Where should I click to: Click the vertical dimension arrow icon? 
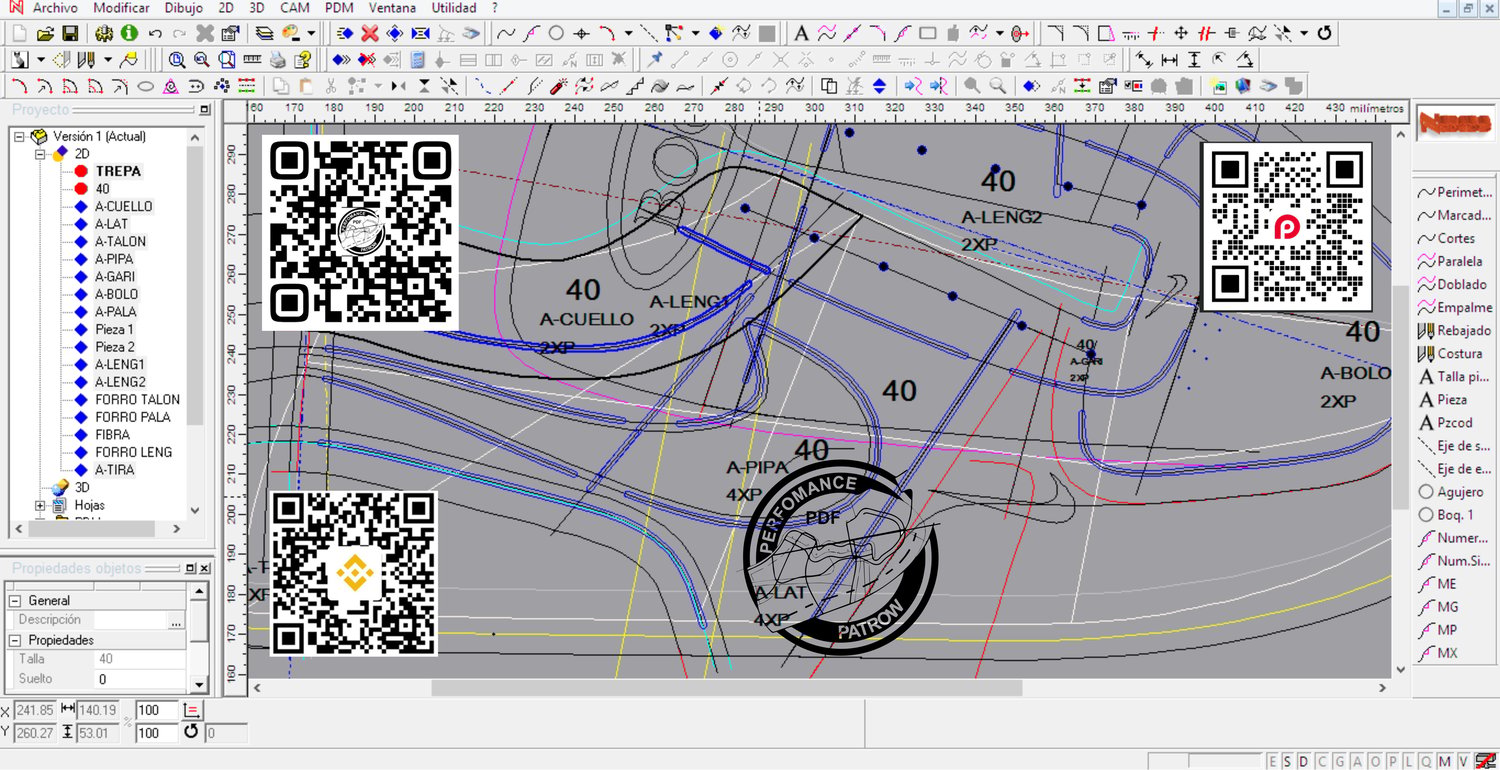(1194, 59)
